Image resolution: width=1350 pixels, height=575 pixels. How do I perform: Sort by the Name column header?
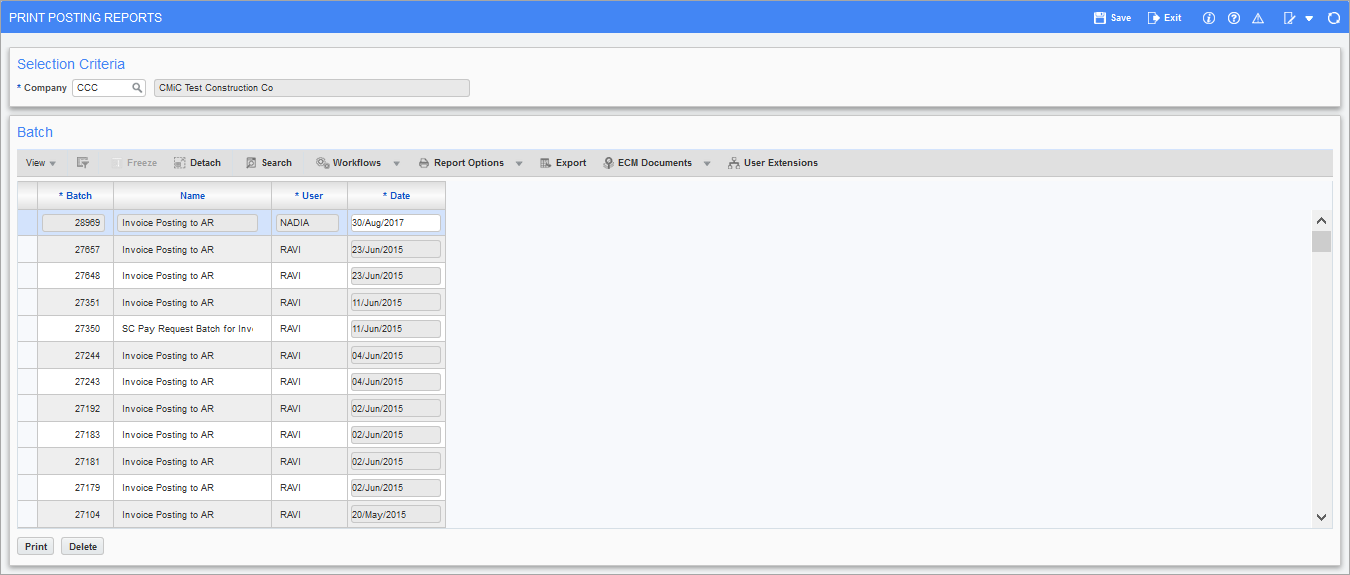(x=192, y=196)
